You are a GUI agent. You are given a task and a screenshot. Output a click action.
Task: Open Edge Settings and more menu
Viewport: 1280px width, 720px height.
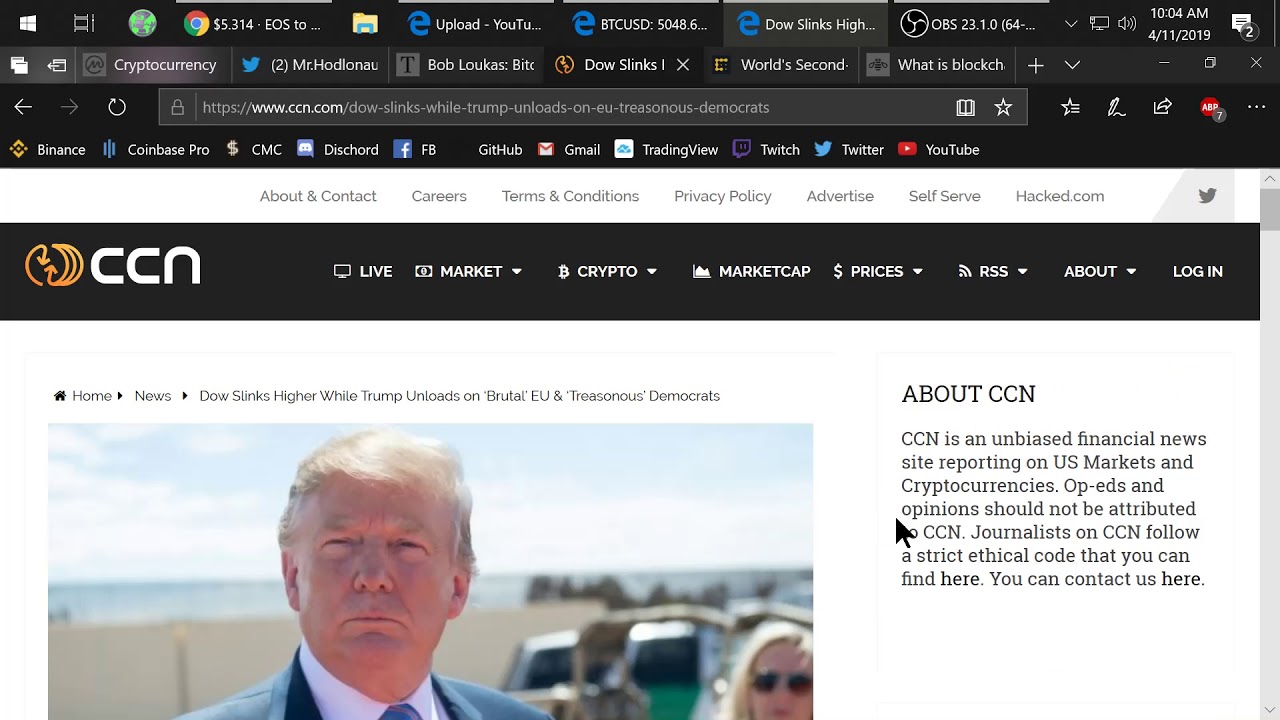(1256, 107)
